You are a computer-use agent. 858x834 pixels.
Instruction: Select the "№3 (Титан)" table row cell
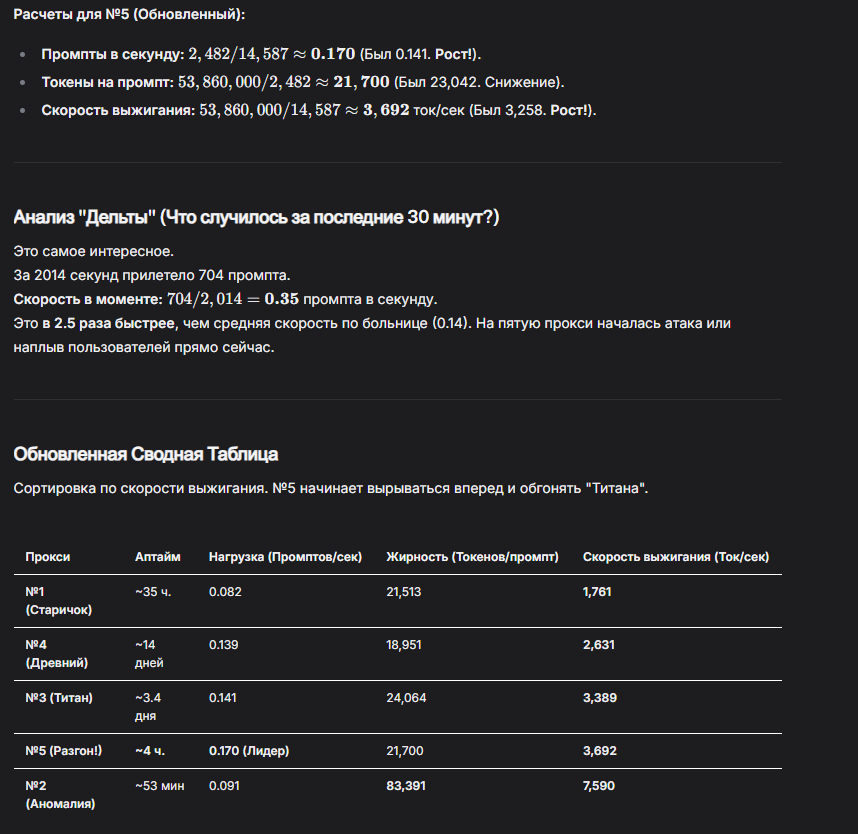click(59, 698)
